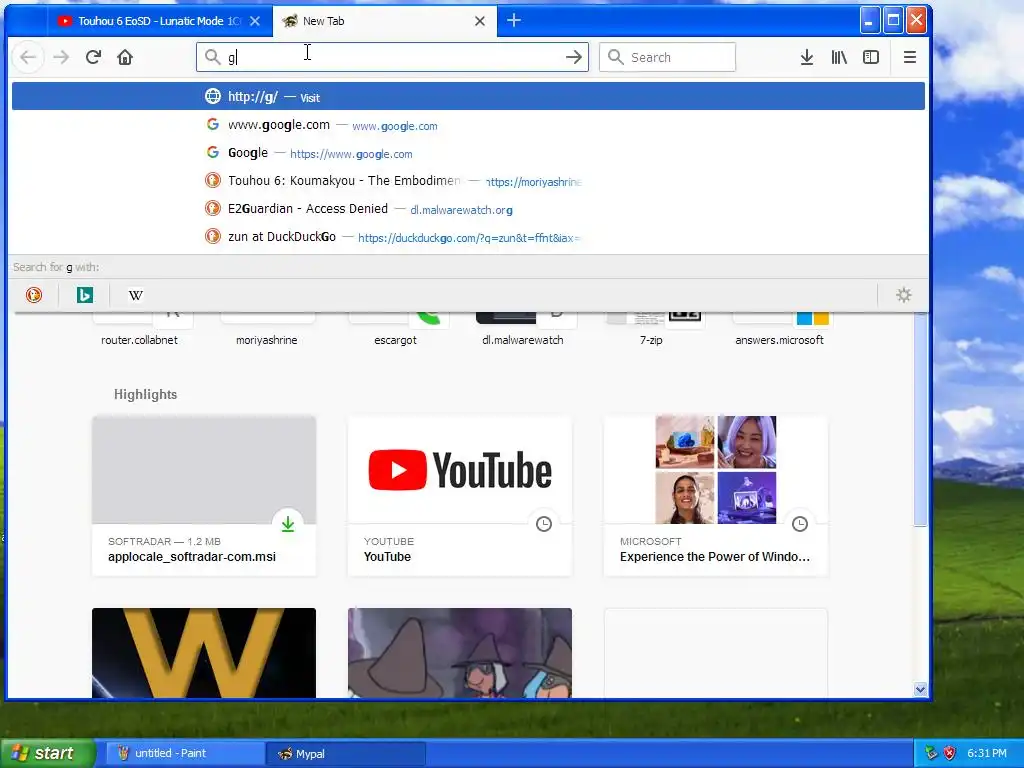
Task: Toggle the sidebar icon
Action: (871, 57)
